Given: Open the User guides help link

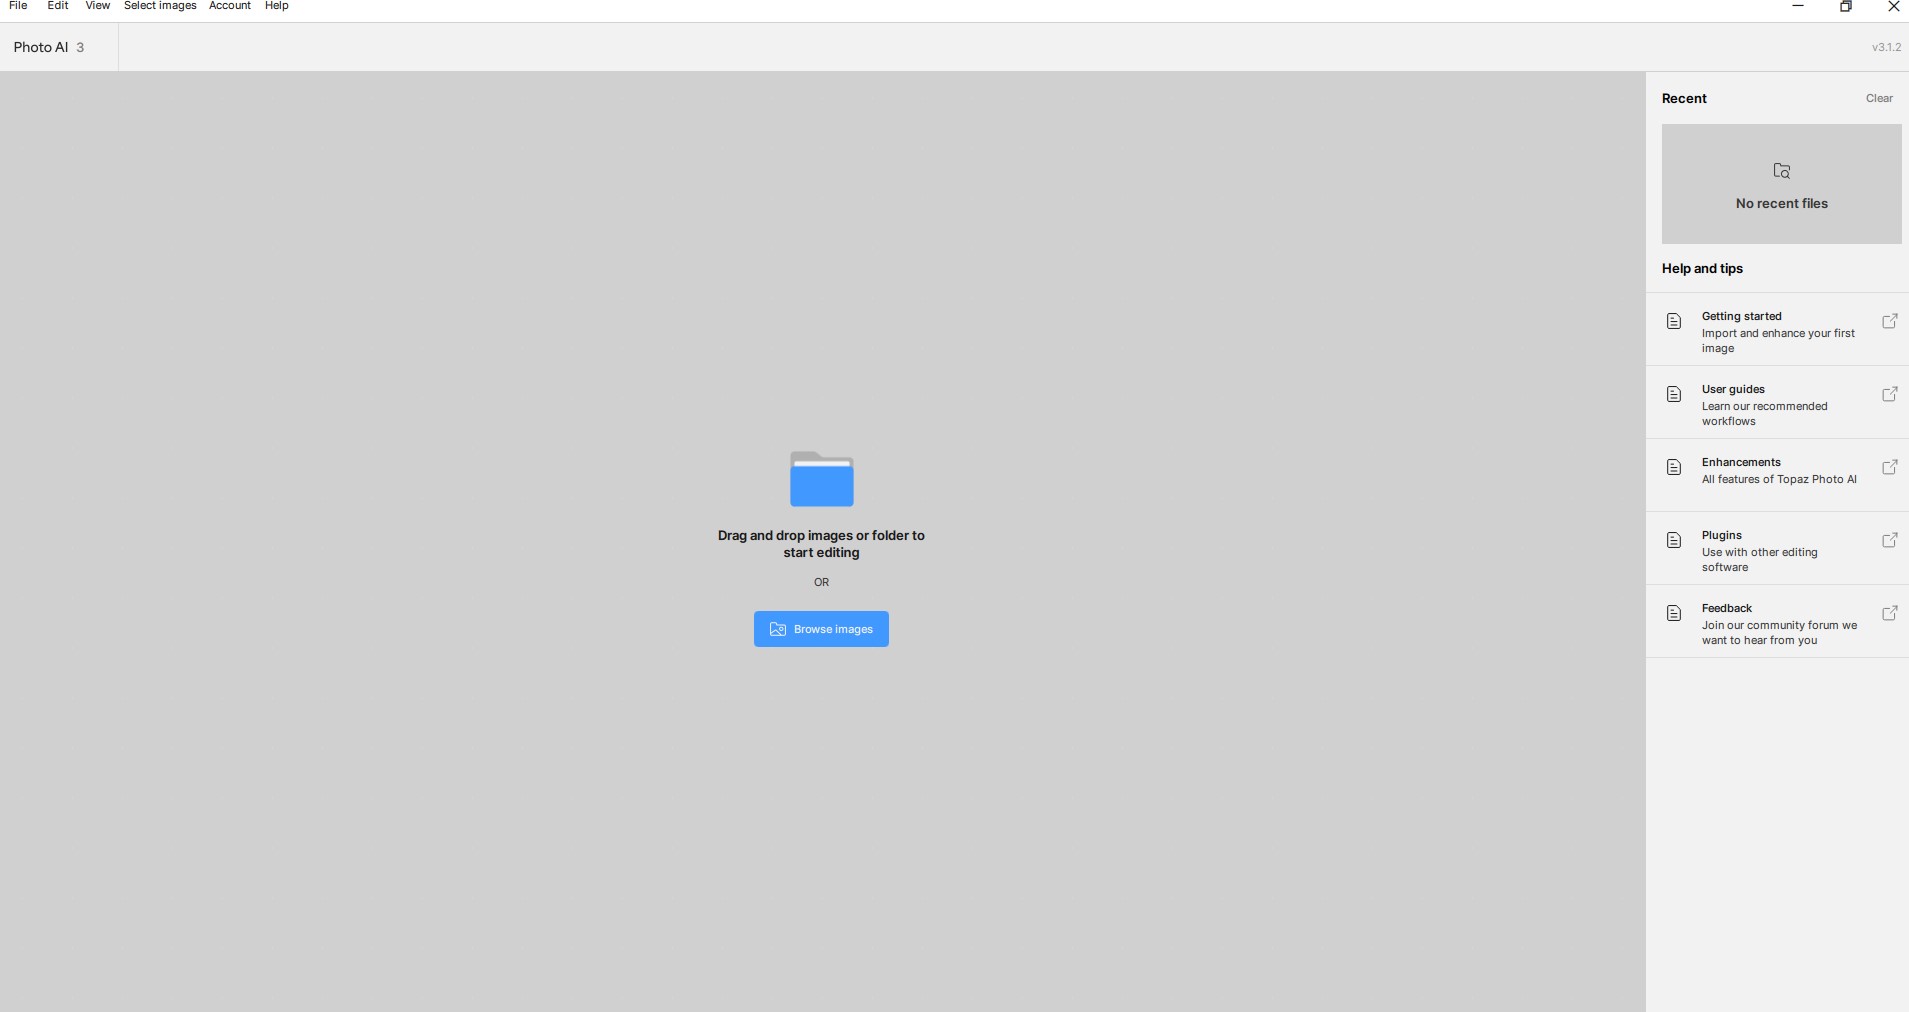Looking at the screenshot, I should pos(1764,404).
